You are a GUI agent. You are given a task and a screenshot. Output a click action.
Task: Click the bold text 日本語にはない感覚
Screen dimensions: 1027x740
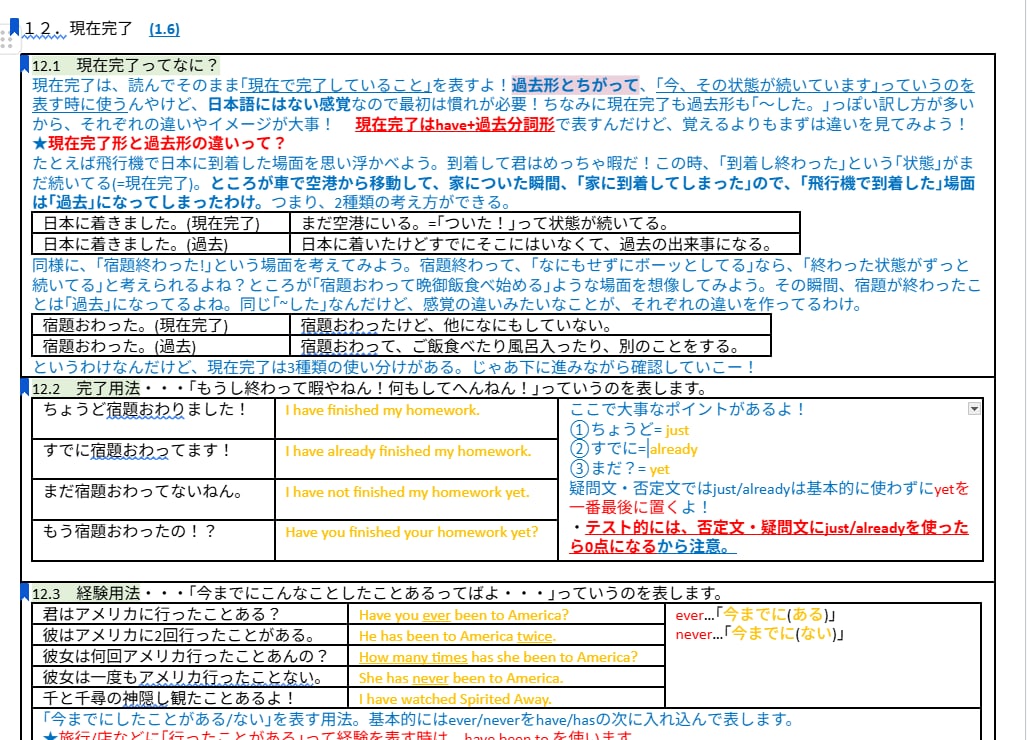280,105
